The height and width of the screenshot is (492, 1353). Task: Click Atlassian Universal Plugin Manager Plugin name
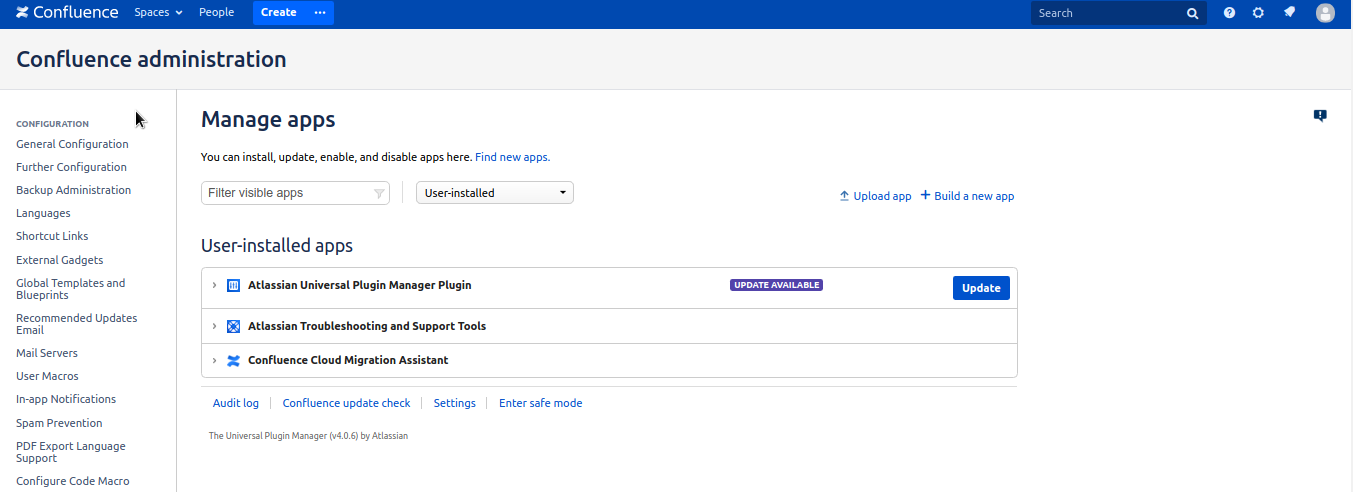pyautogui.click(x=360, y=285)
